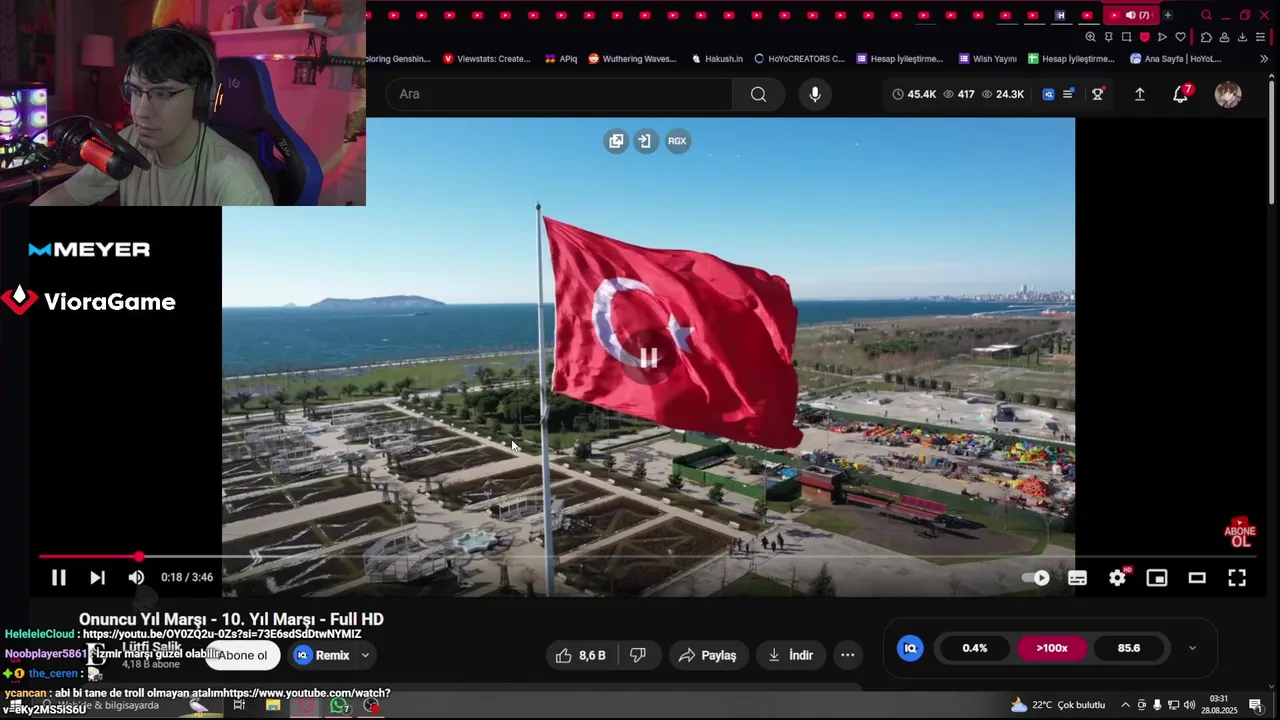
Task: Expand the vidIQ stats panel chevron
Action: (x=1192, y=648)
